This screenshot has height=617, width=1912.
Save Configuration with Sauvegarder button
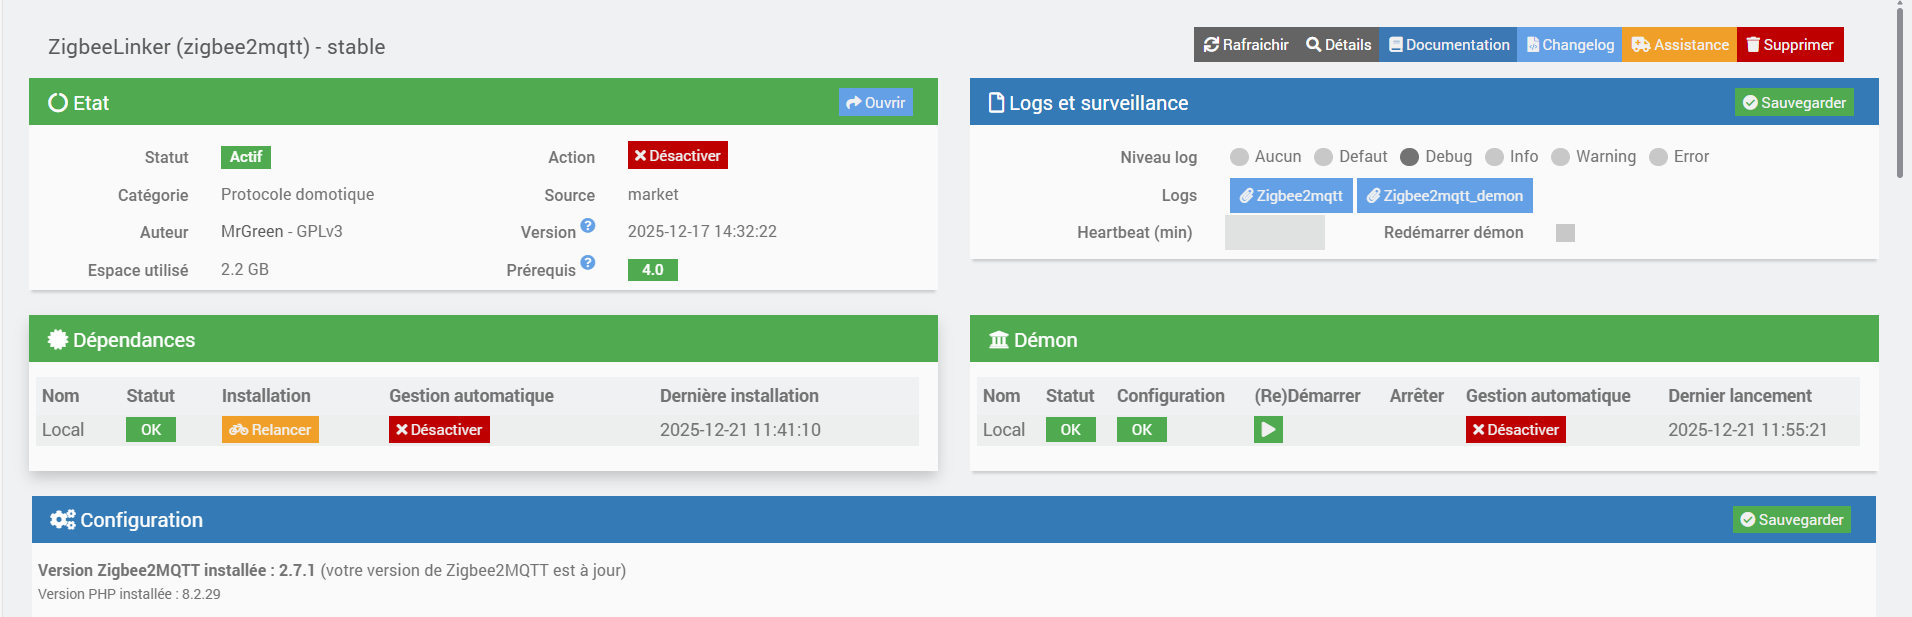[x=1791, y=519]
